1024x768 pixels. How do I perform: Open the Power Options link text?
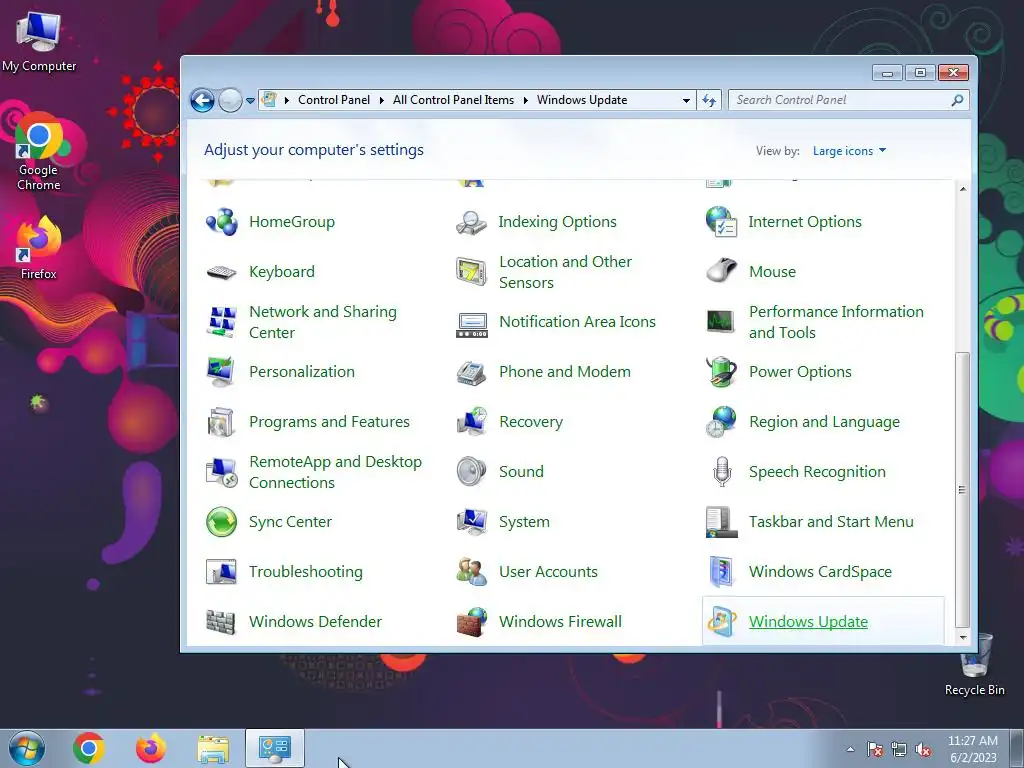[x=800, y=372]
